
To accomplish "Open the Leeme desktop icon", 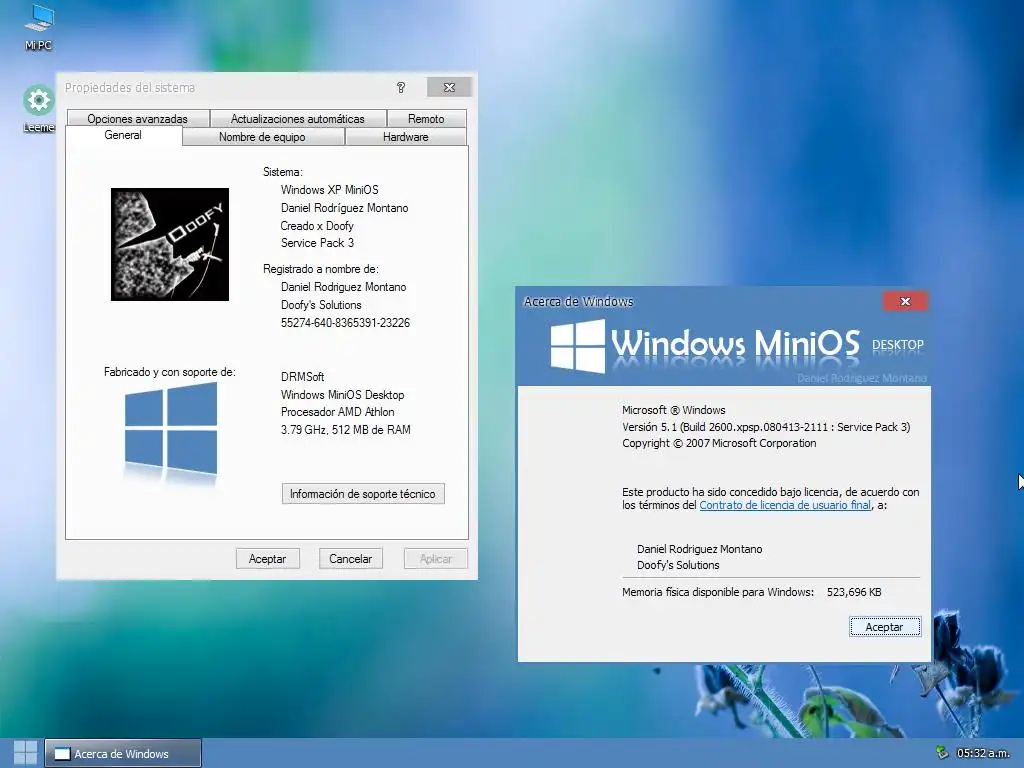I will (x=39, y=108).
